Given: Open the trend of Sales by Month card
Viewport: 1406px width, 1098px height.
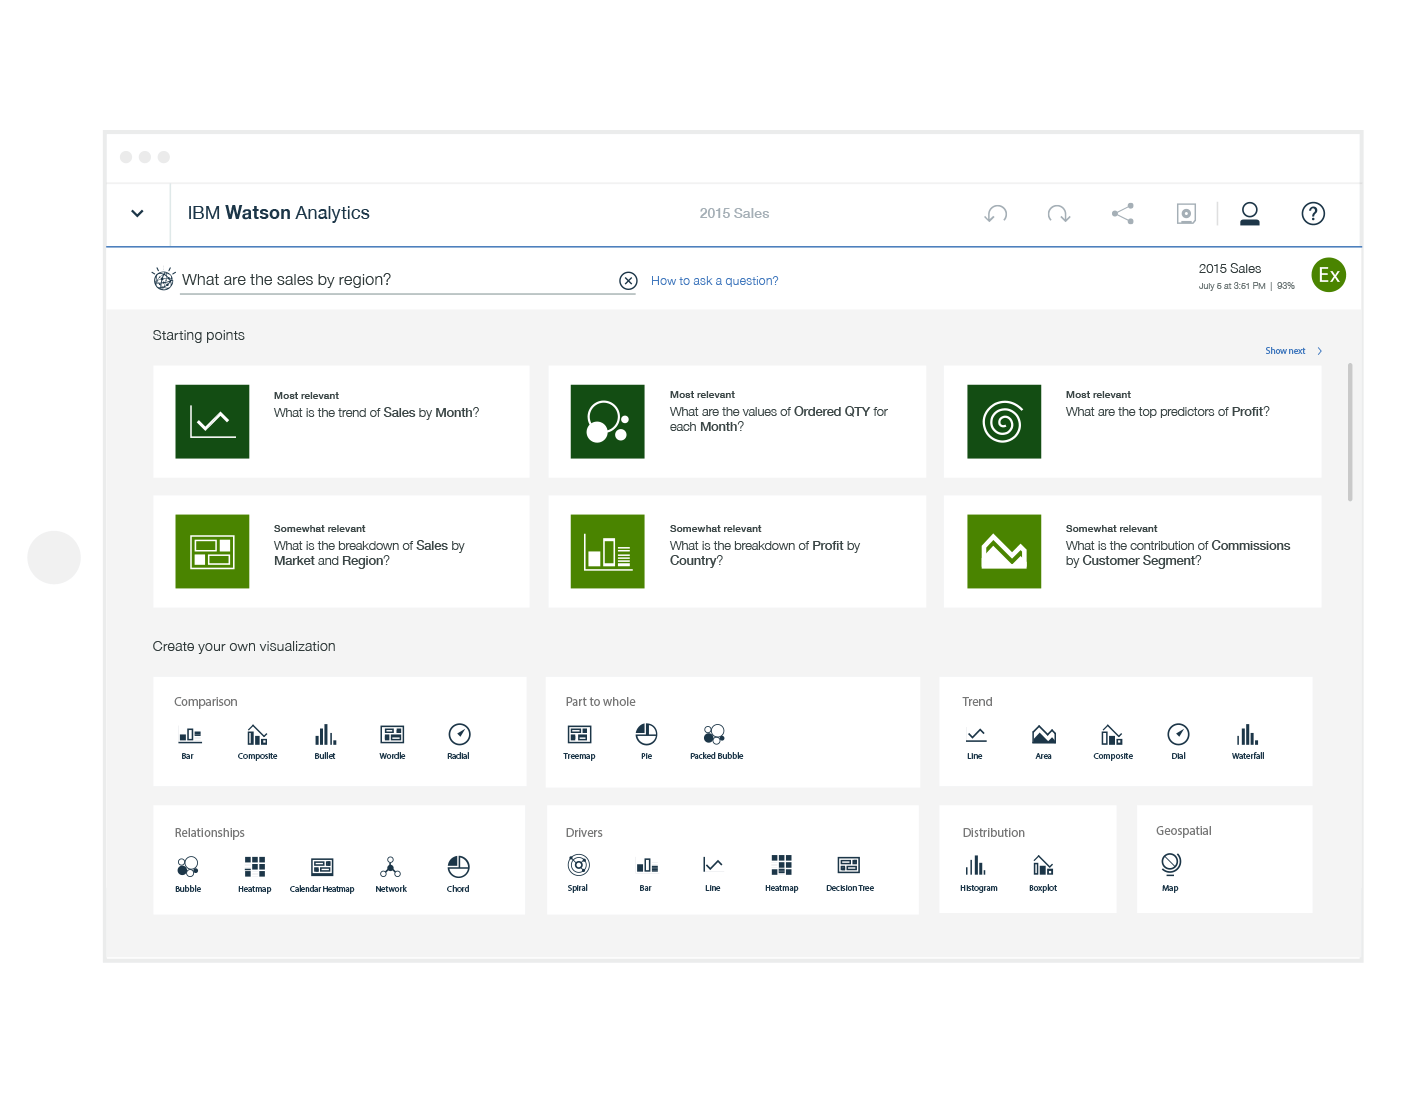Looking at the screenshot, I should [x=341, y=421].
